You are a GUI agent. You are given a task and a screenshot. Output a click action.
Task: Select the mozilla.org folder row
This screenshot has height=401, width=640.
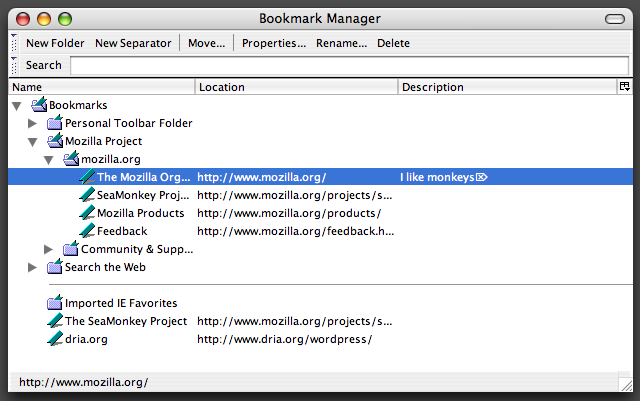(x=111, y=159)
